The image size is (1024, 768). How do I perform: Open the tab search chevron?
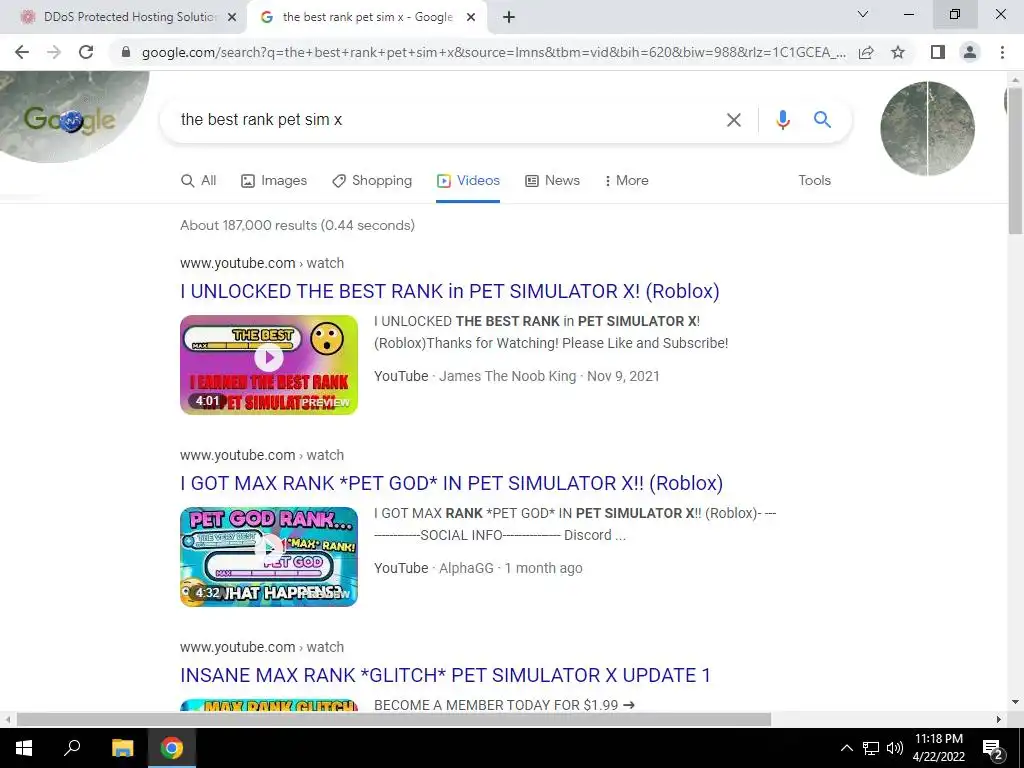pos(863,14)
